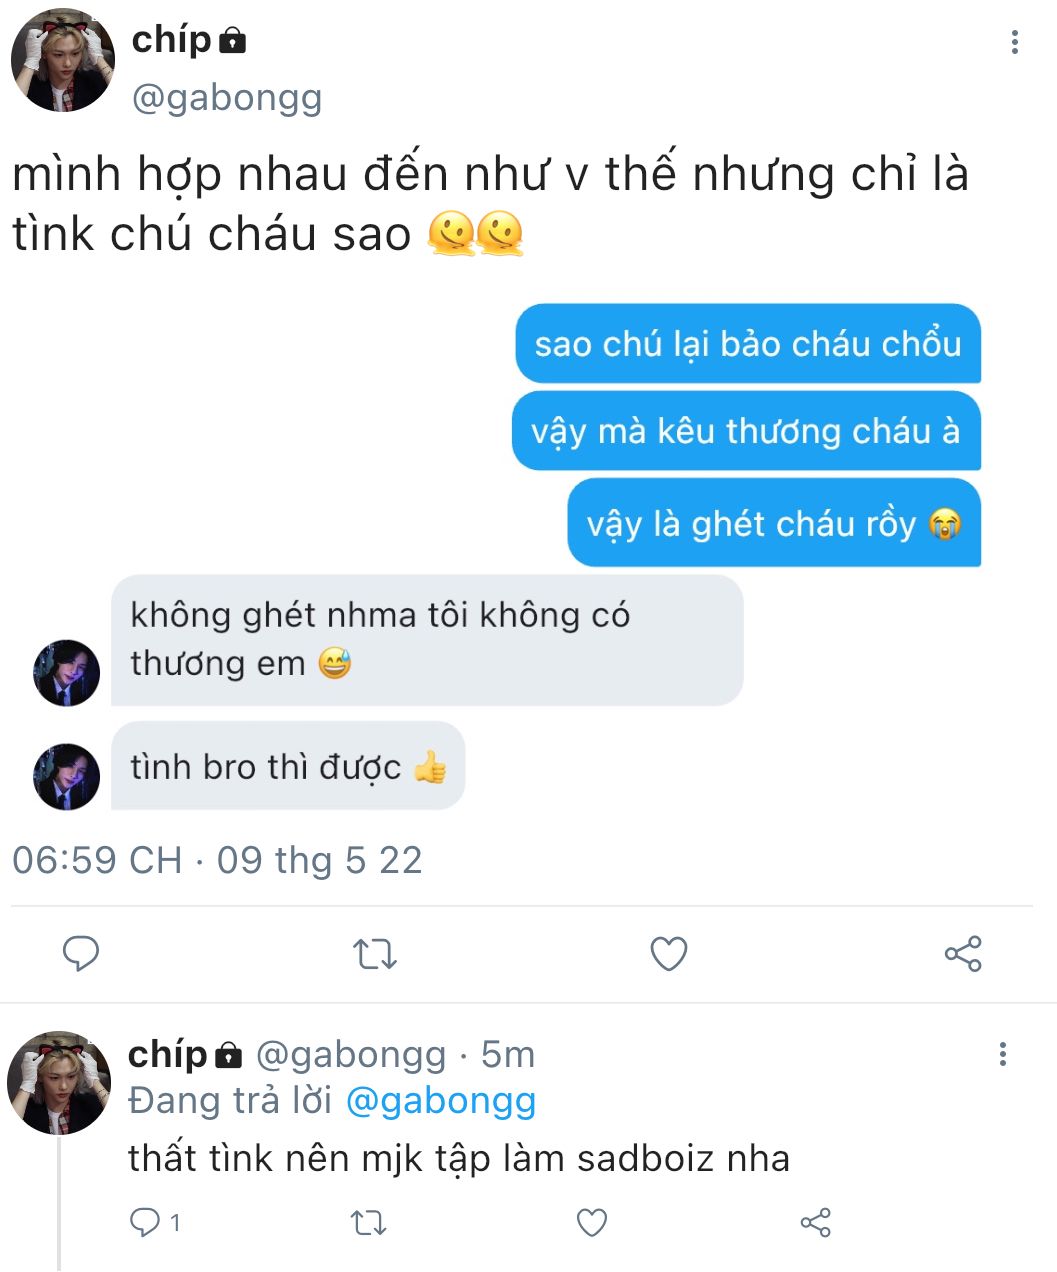Click the chíp display name in reply
This screenshot has width=1057, height=1272.
[167, 1054]
